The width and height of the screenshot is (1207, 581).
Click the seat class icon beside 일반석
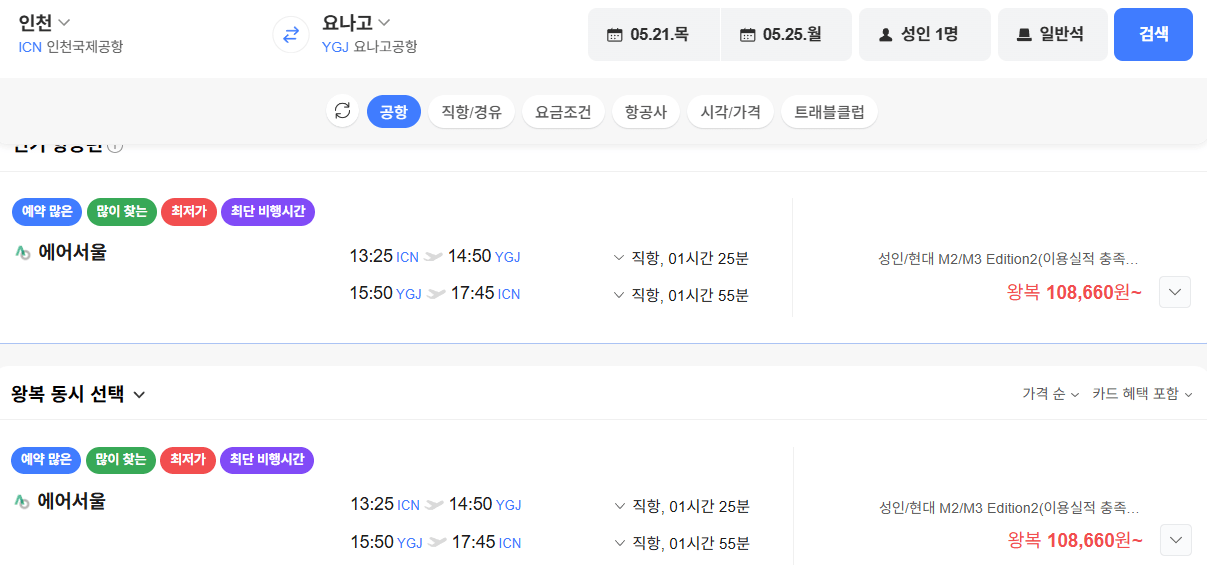[x=1023, y=33]
